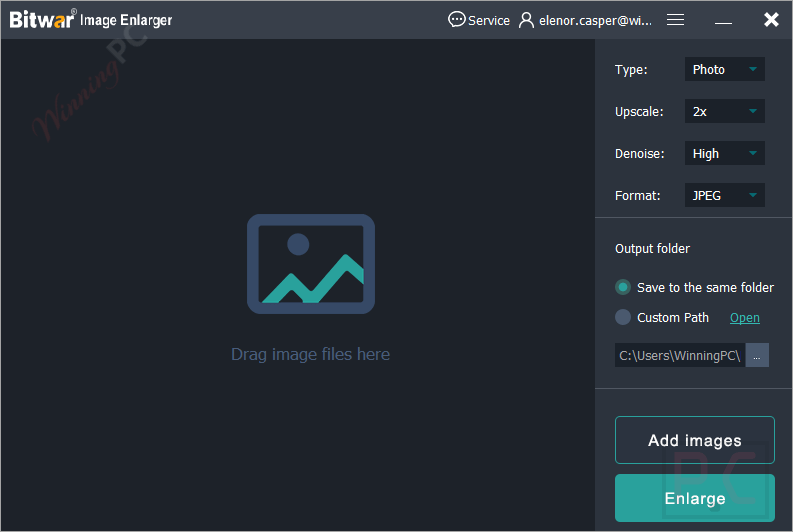Viewport: 793px width, 532px height.
Task: Click the 'Denoise:' label
Action: pyautogui.click(x=639, y=154)
